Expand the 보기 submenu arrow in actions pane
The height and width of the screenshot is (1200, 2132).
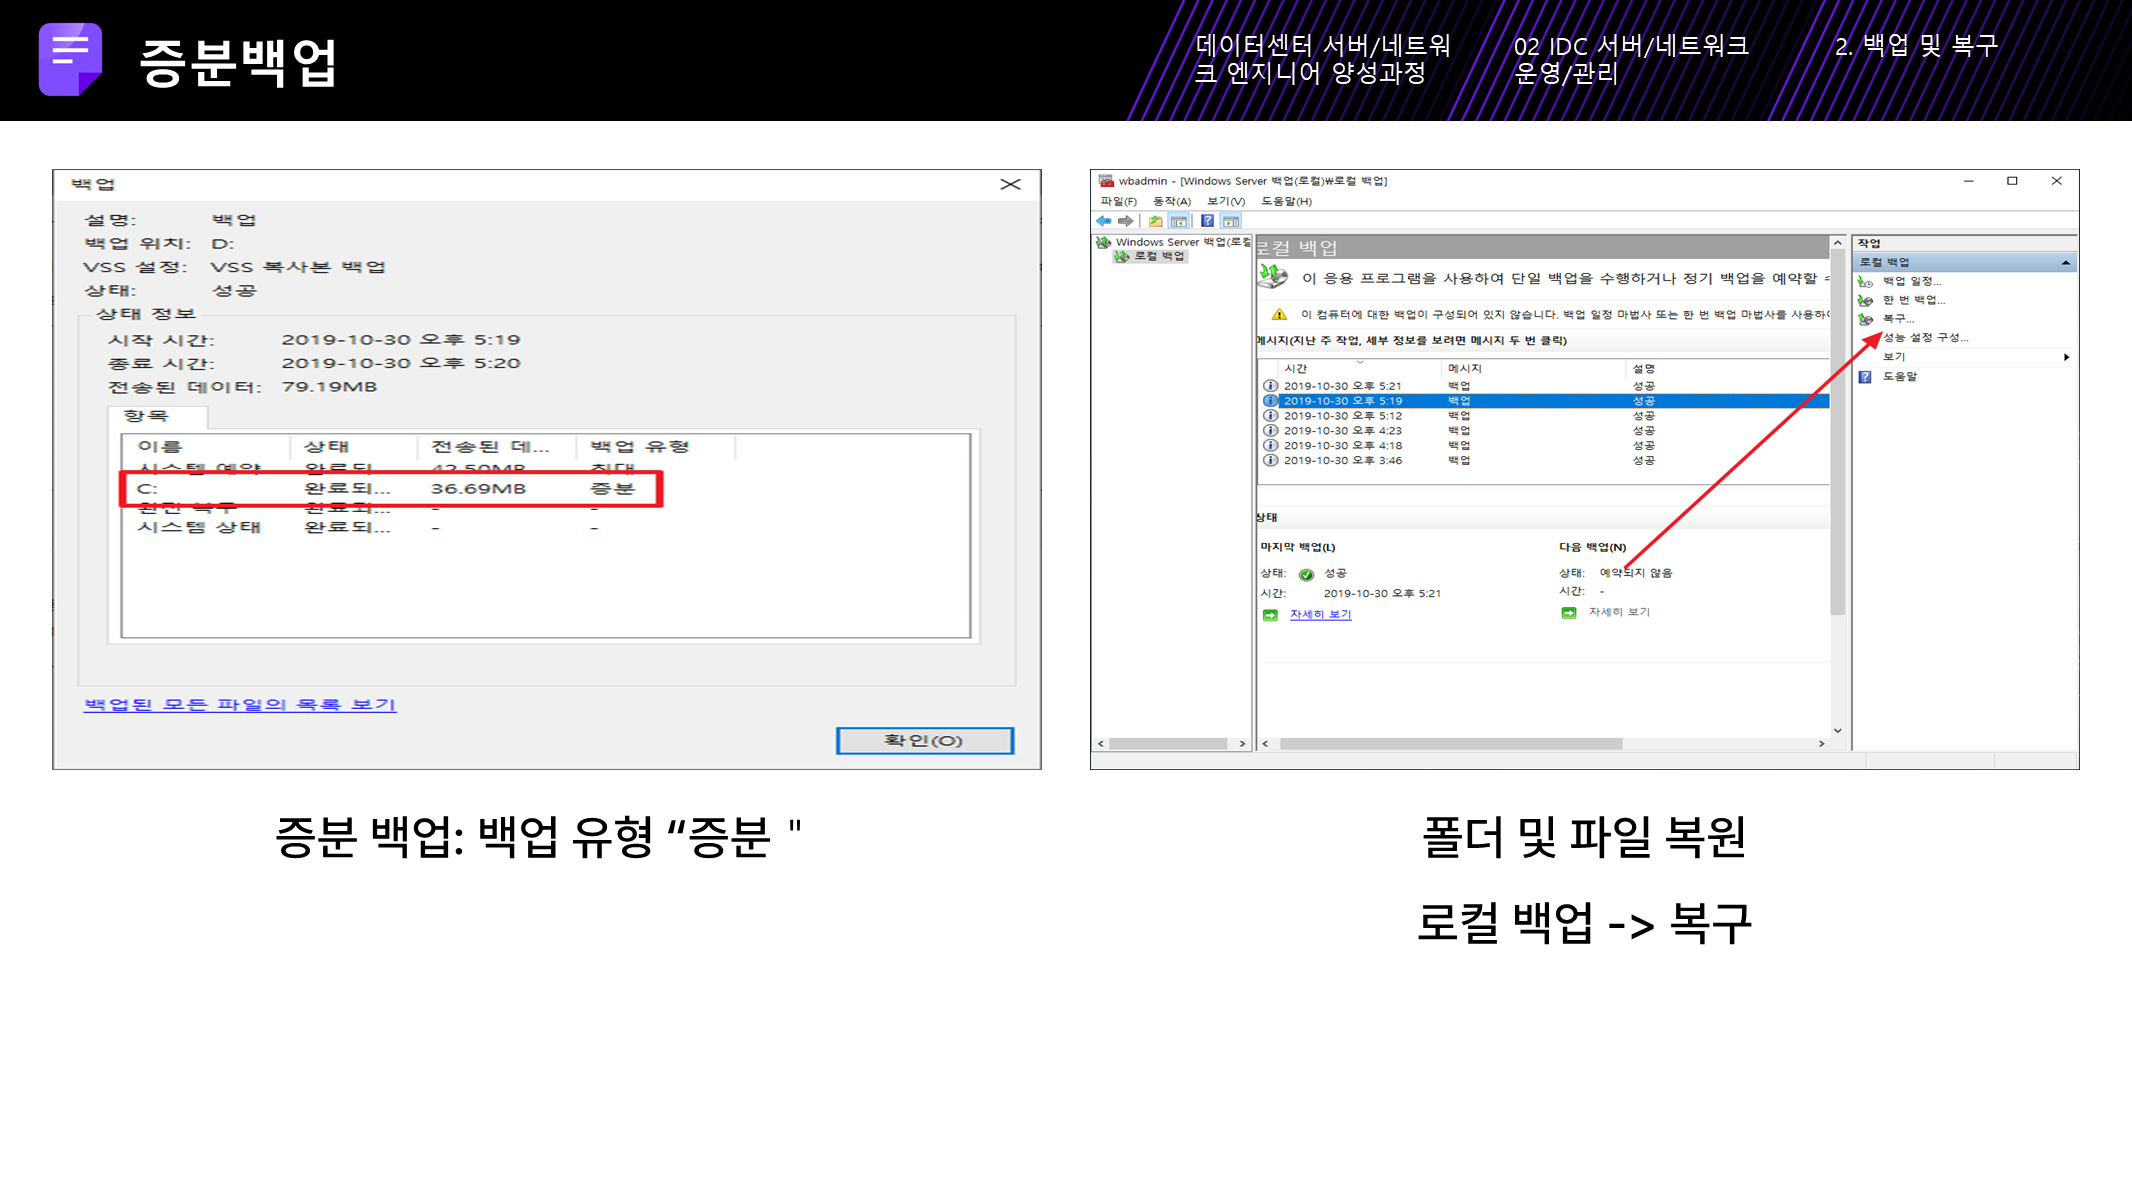(2066, 357)
